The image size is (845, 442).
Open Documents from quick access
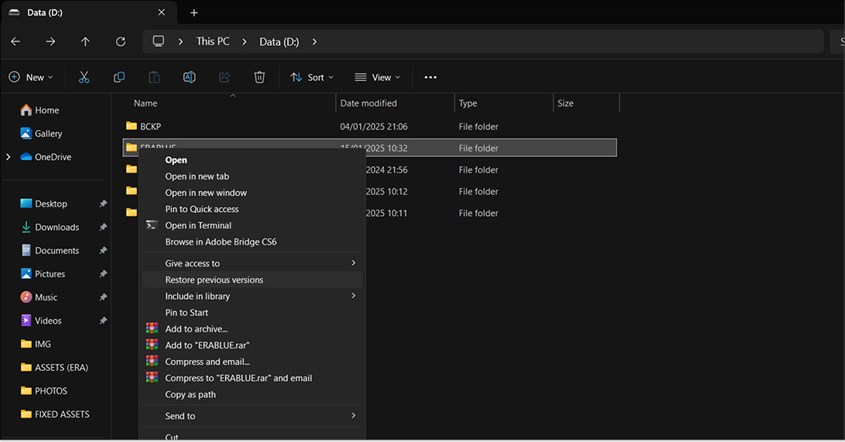coord(49,251)
